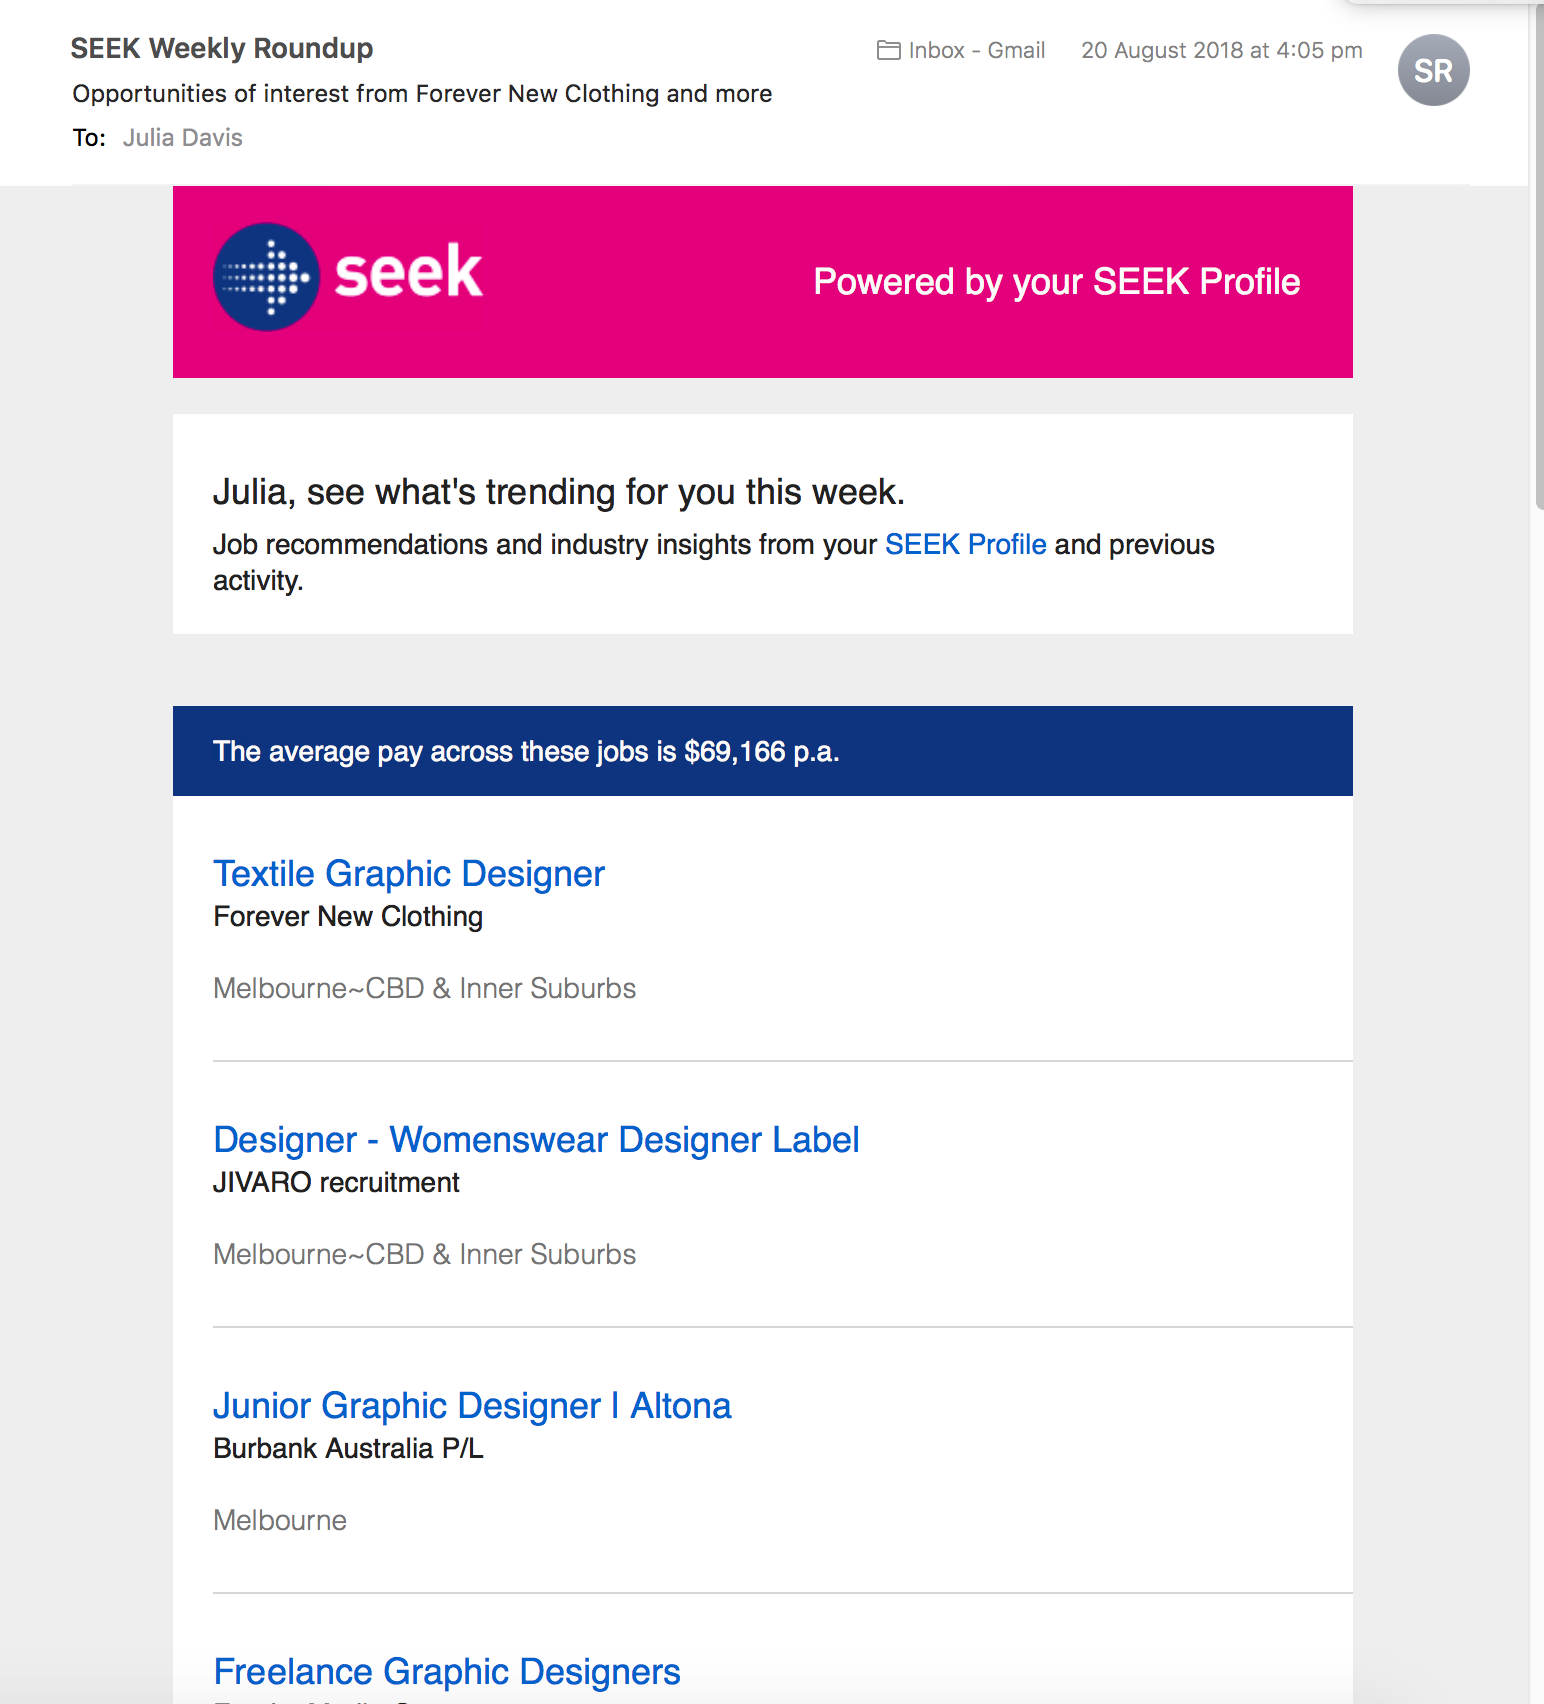Open Designer - Womenswear Designer Label listing
This screenshot has height=1704, width=1544.
[x=536, y=1139]
